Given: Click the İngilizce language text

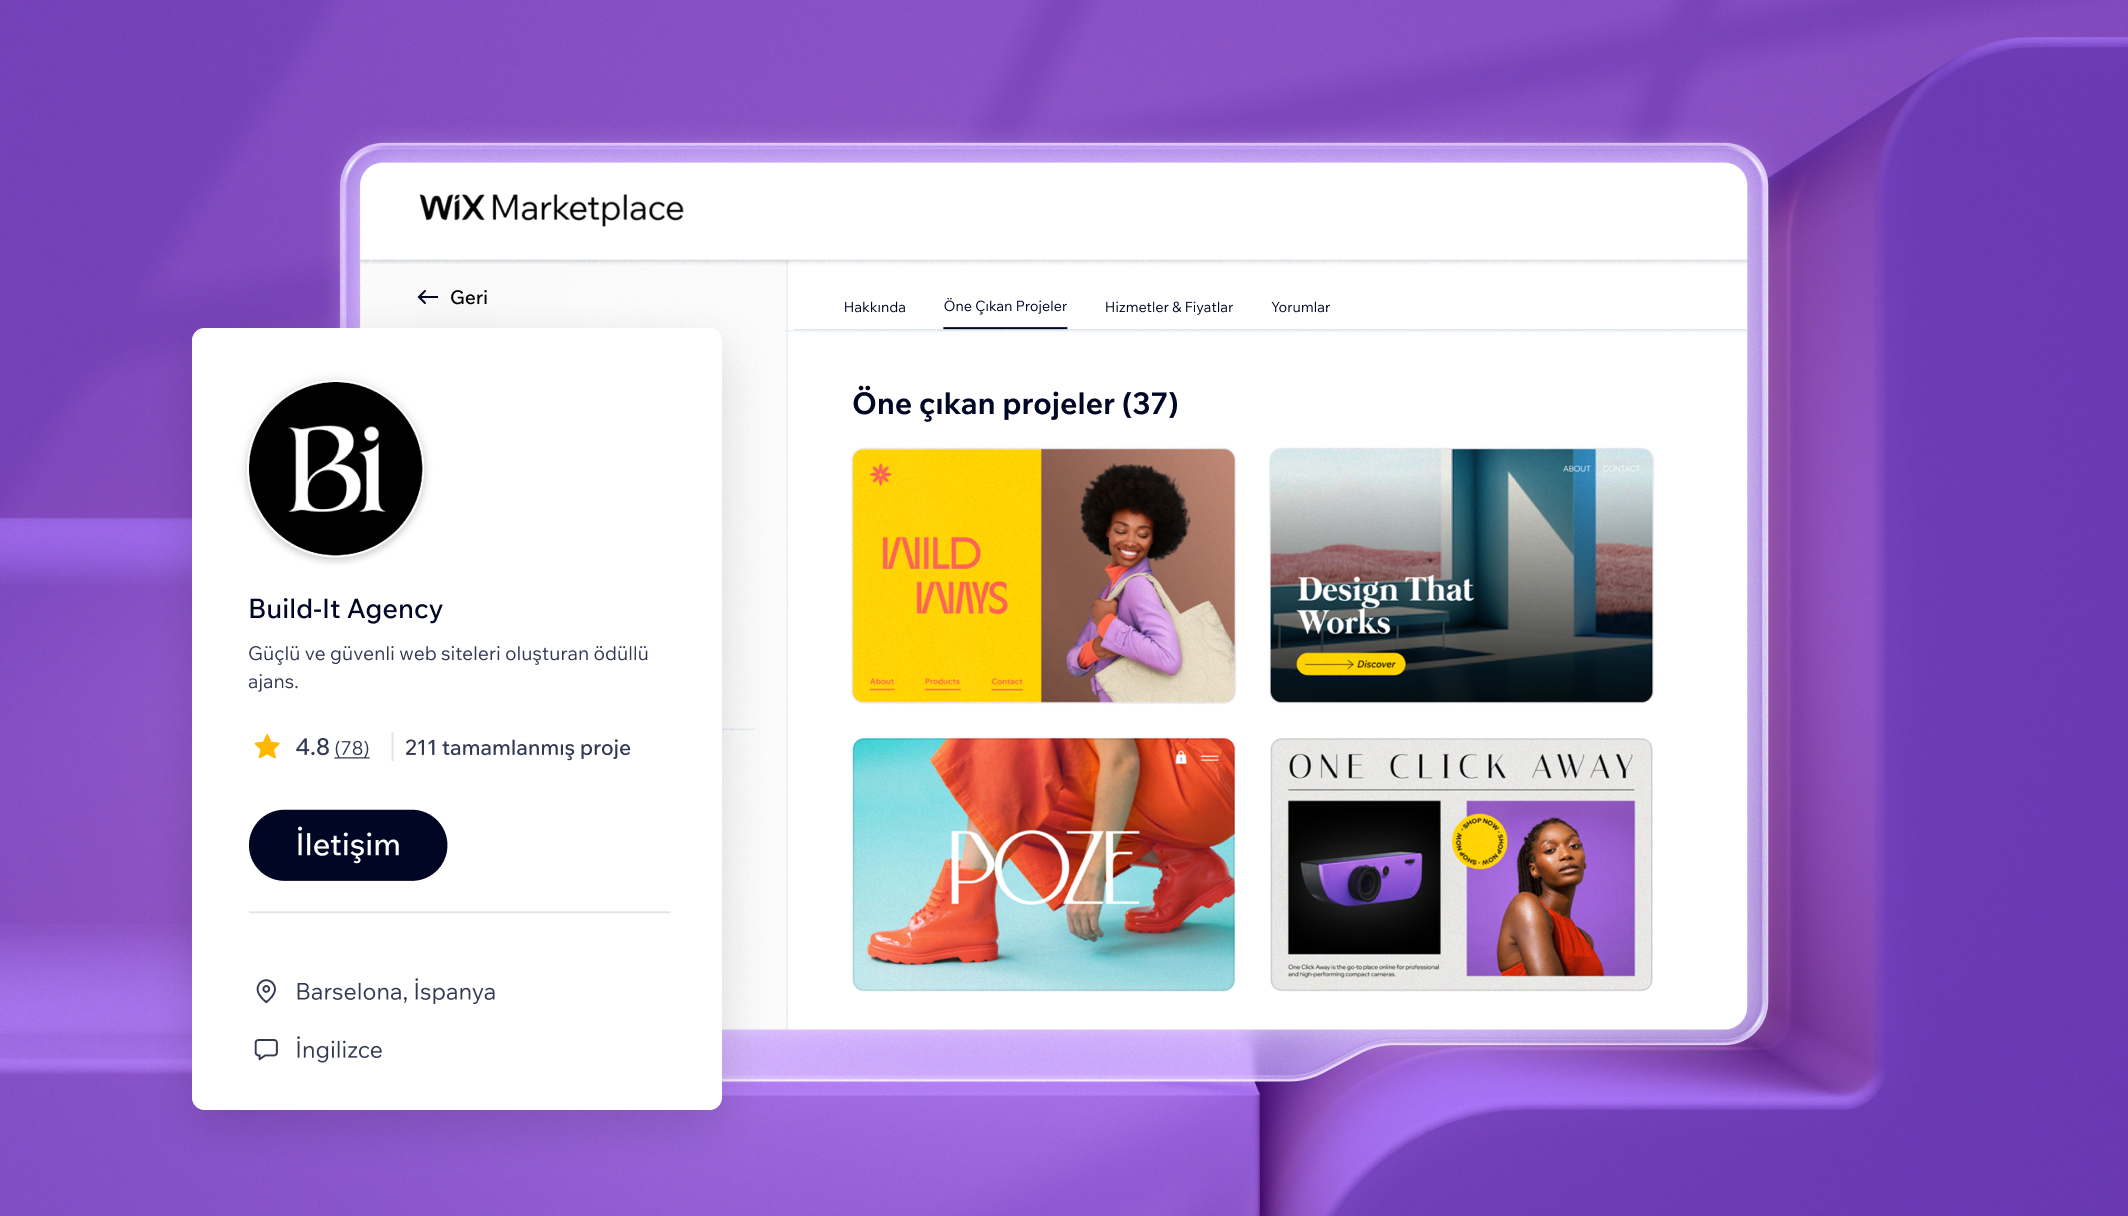Looking at the screenshot, I should [339, 1050].
